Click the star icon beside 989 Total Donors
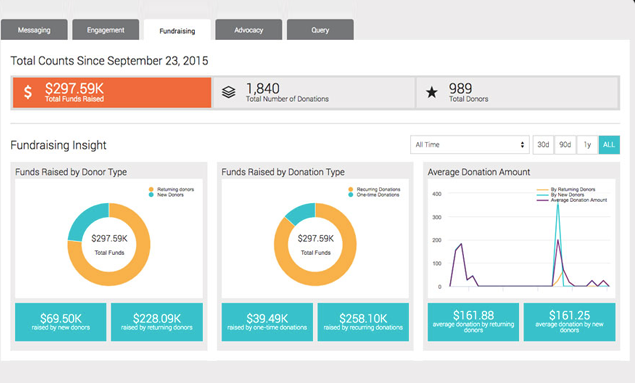 coord(432,92)
